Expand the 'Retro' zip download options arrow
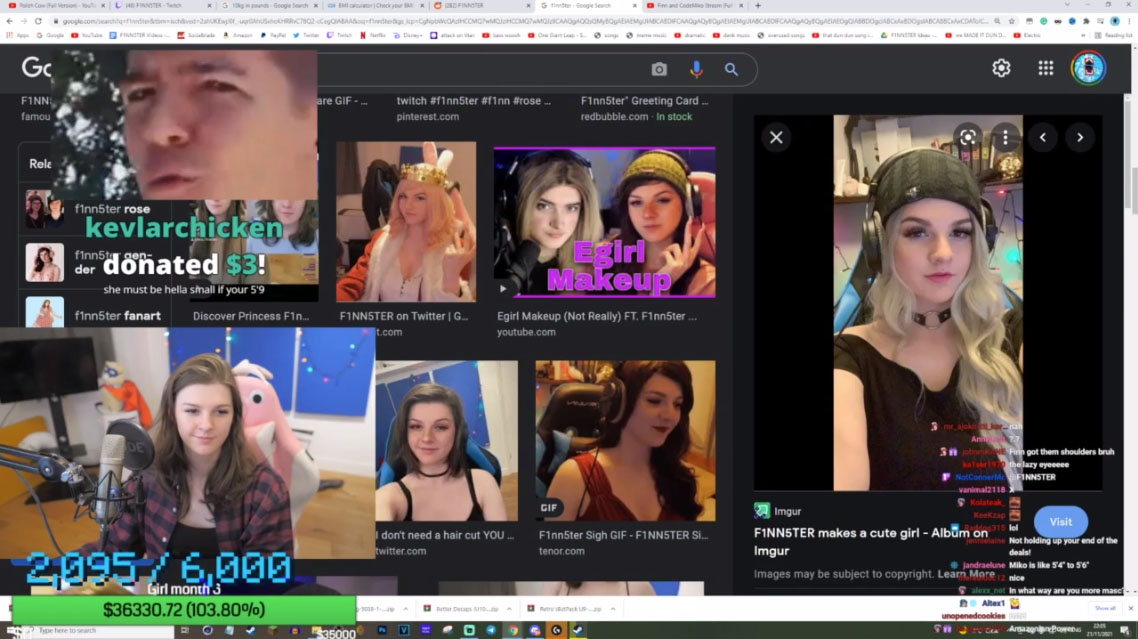The image size is (1138, 639). point(613,609)
